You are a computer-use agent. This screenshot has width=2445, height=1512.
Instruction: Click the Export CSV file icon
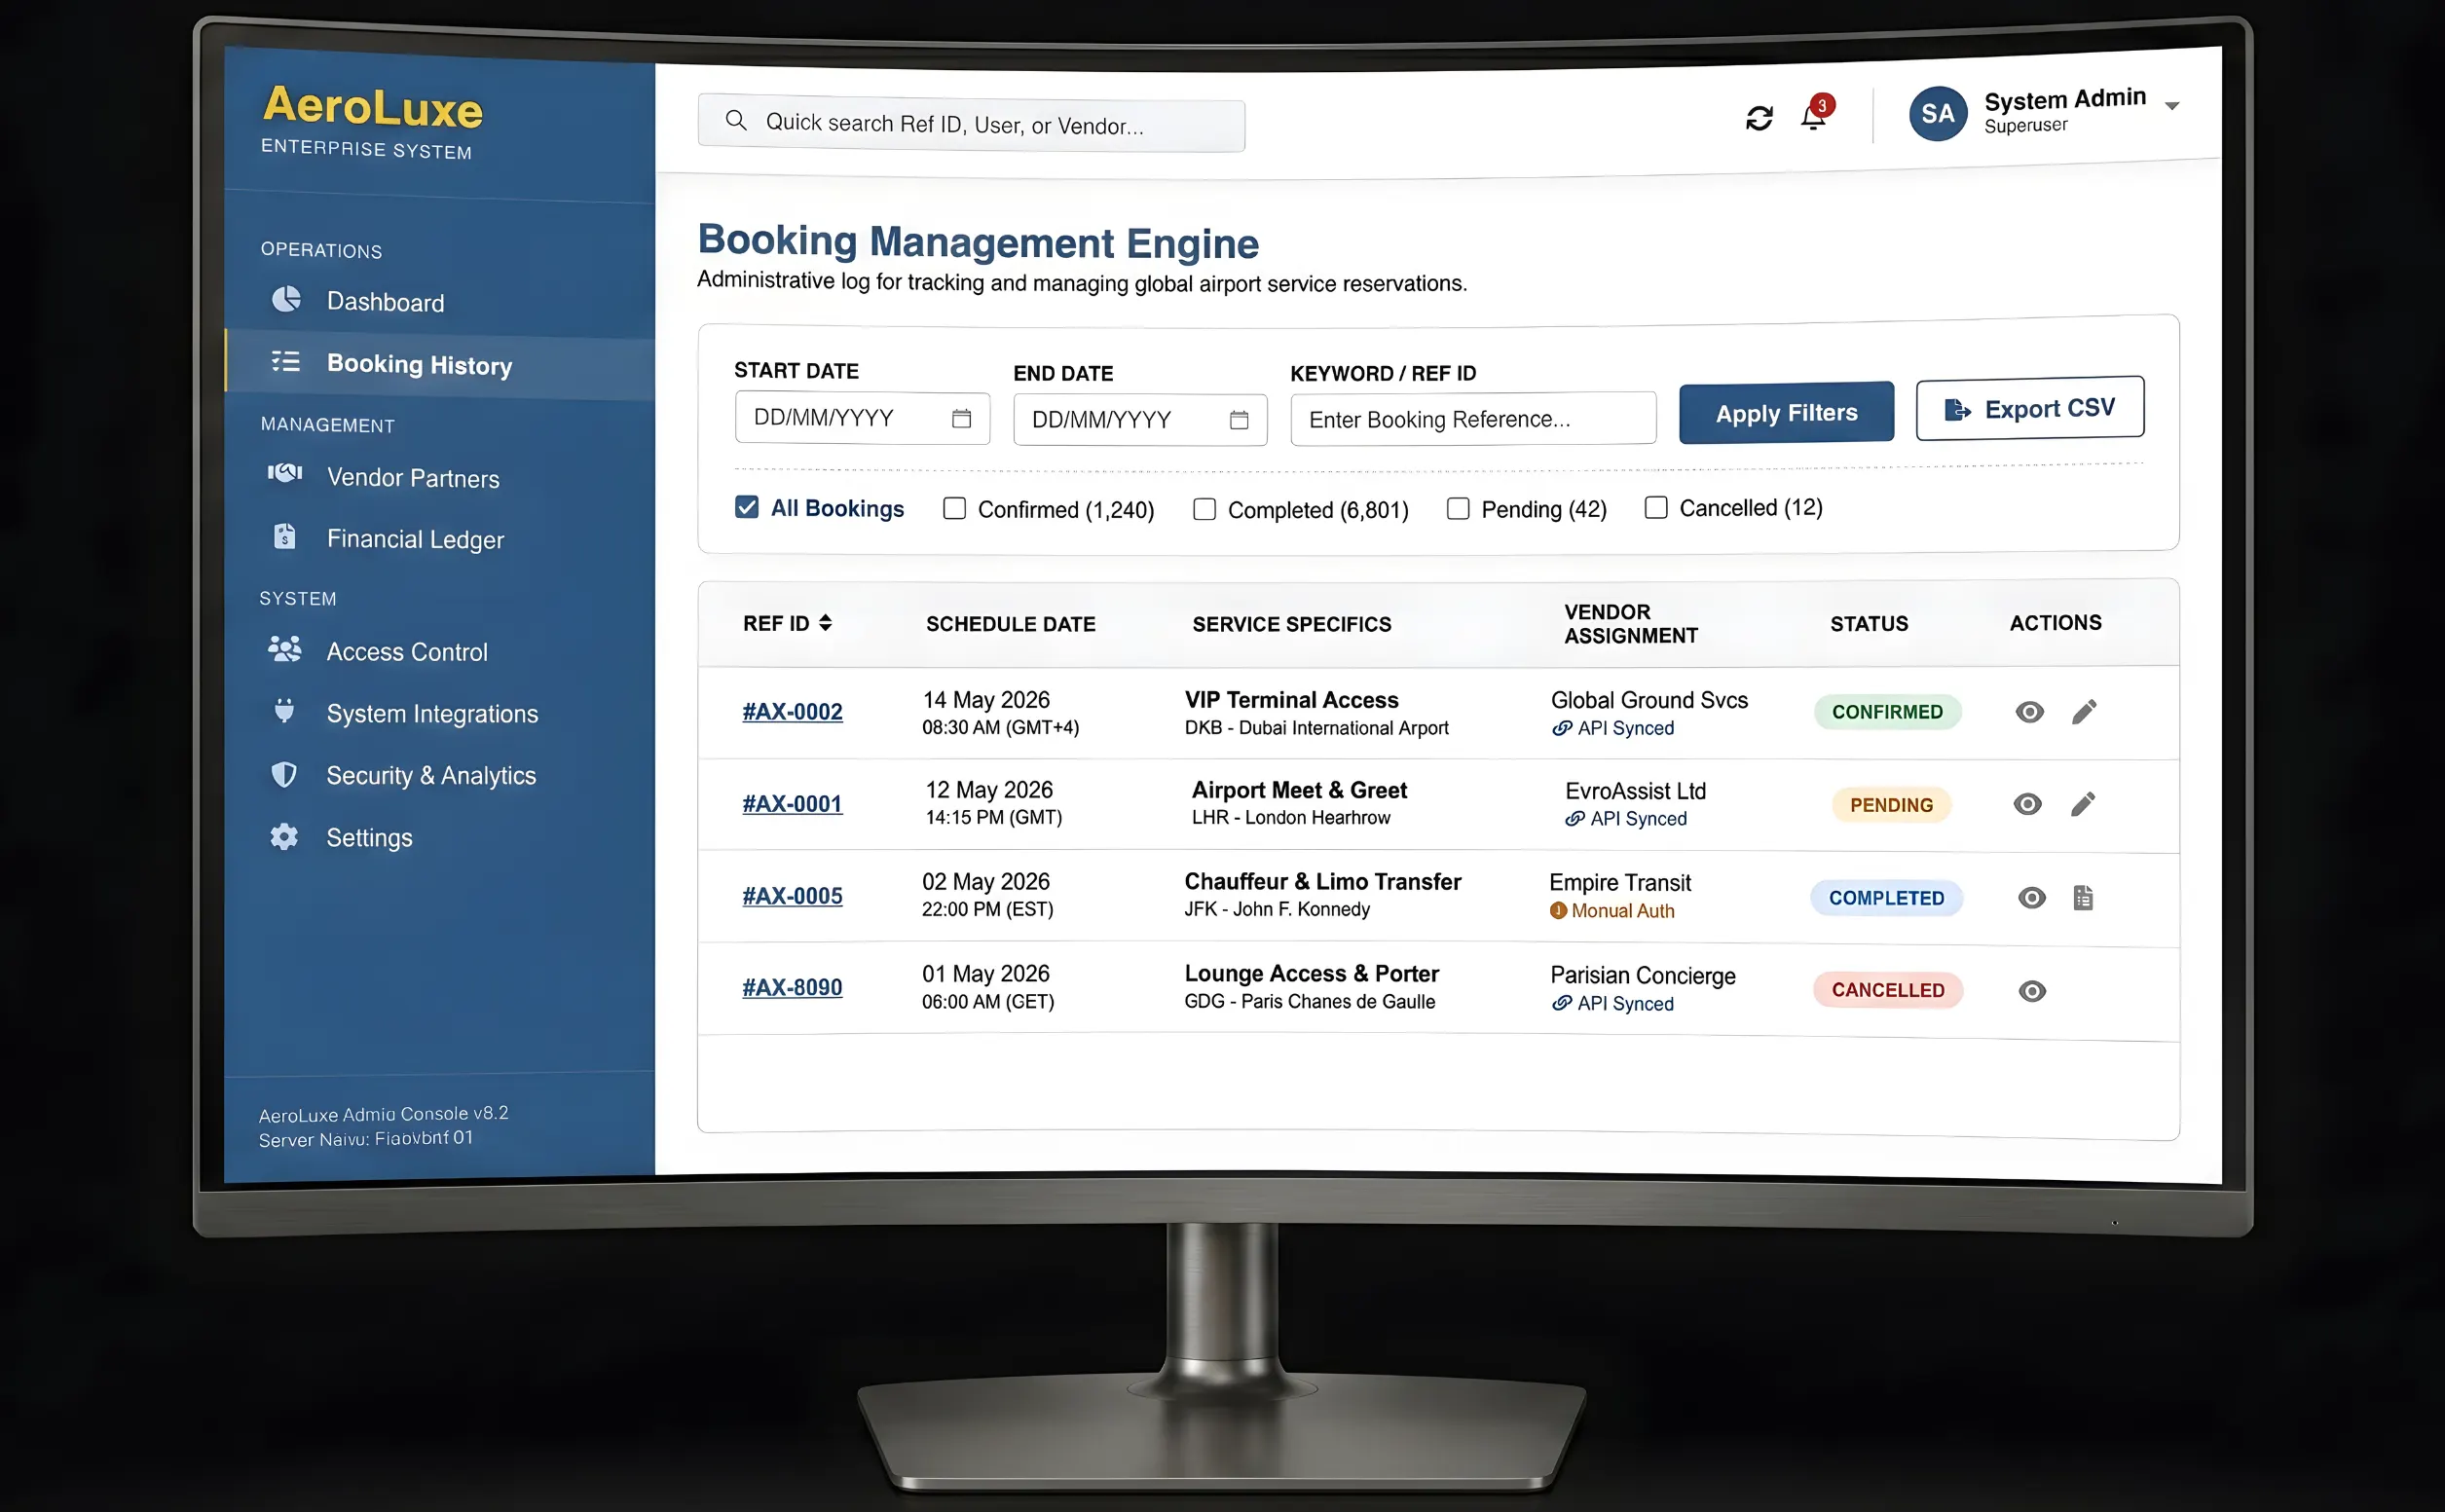1957,409
